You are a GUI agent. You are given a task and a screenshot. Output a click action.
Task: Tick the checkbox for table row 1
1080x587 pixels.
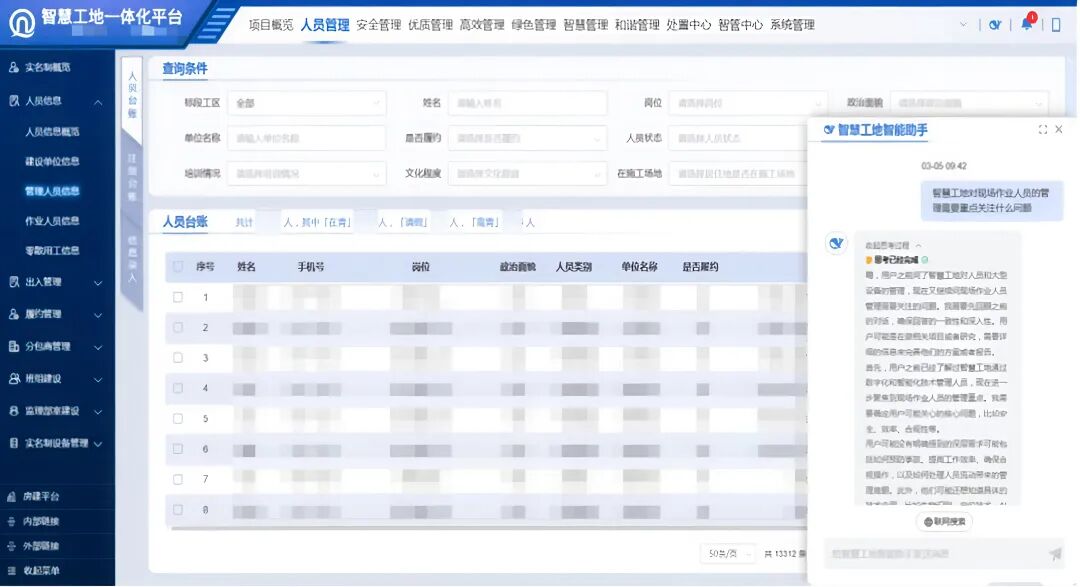click(x=178, y=296)
